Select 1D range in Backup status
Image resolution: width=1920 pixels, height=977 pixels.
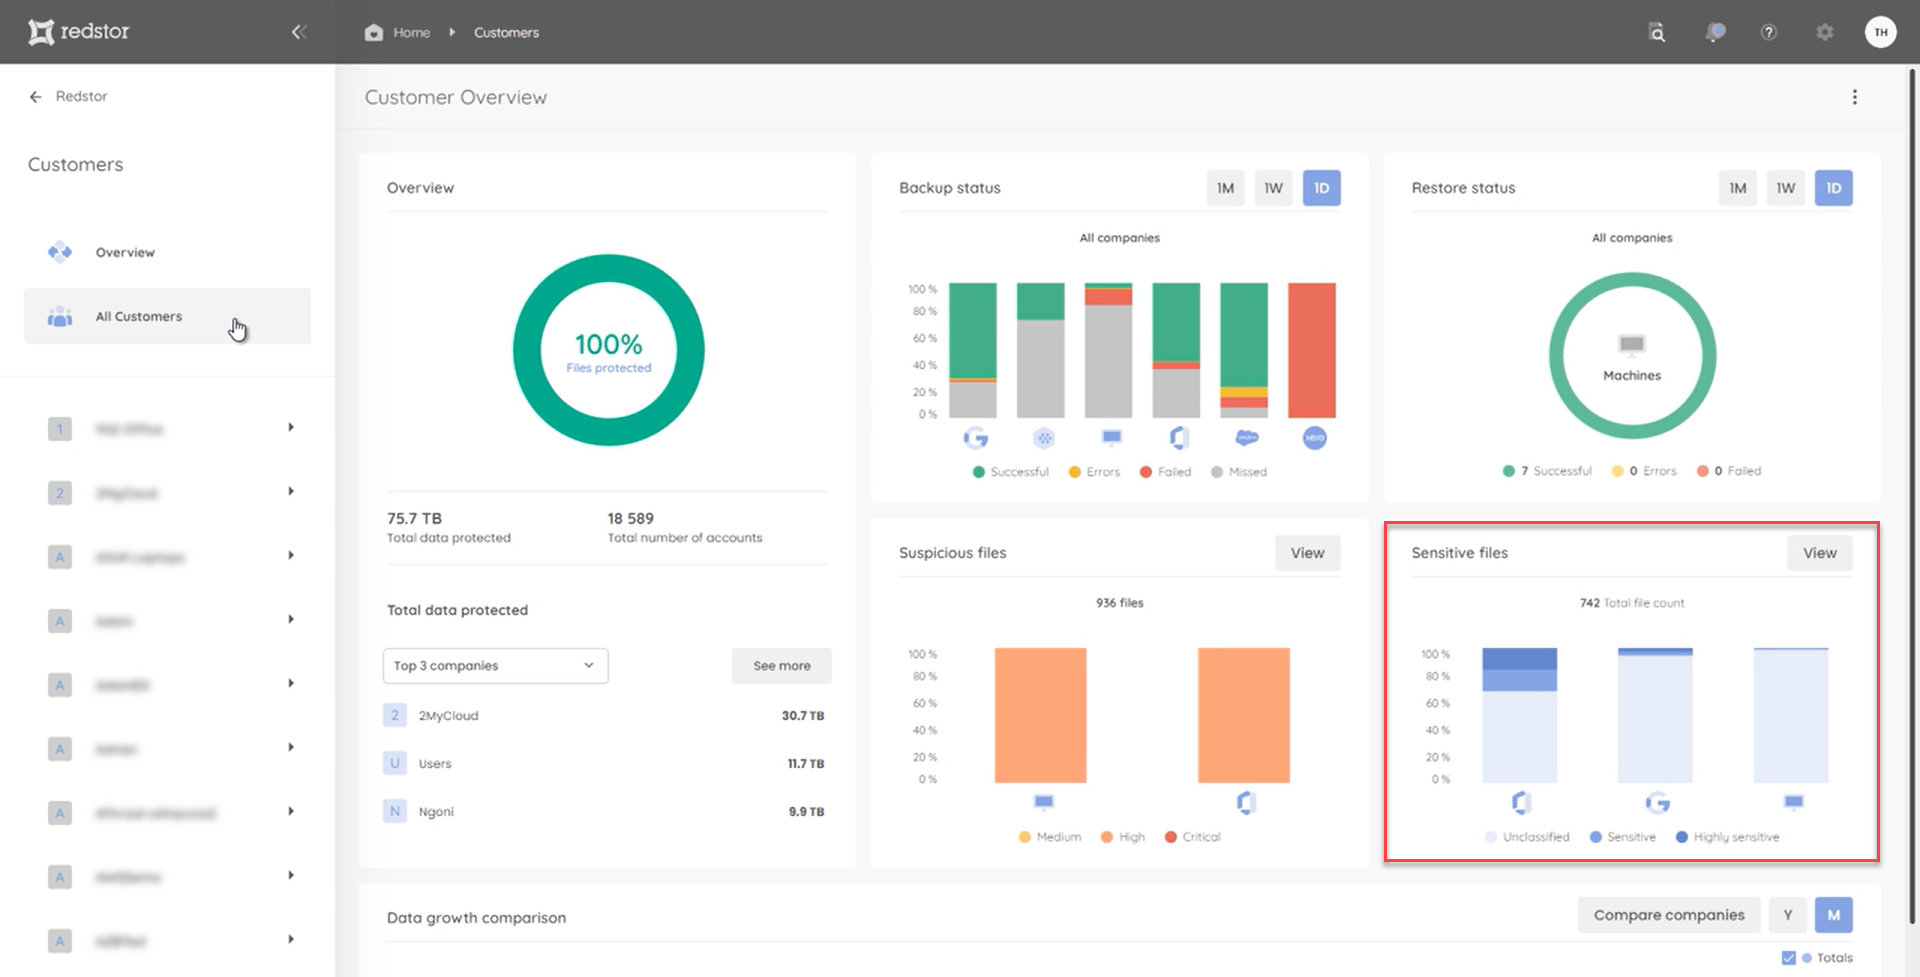1321,188
